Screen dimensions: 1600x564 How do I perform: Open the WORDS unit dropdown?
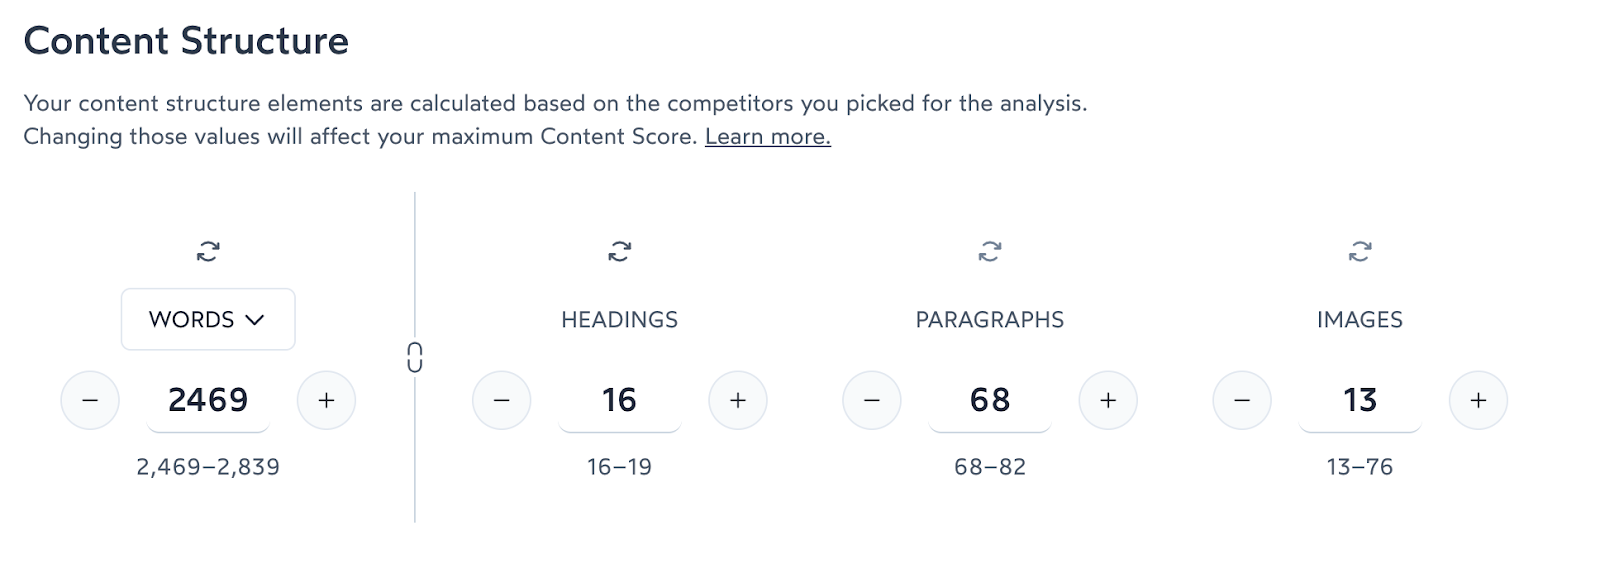208,320
